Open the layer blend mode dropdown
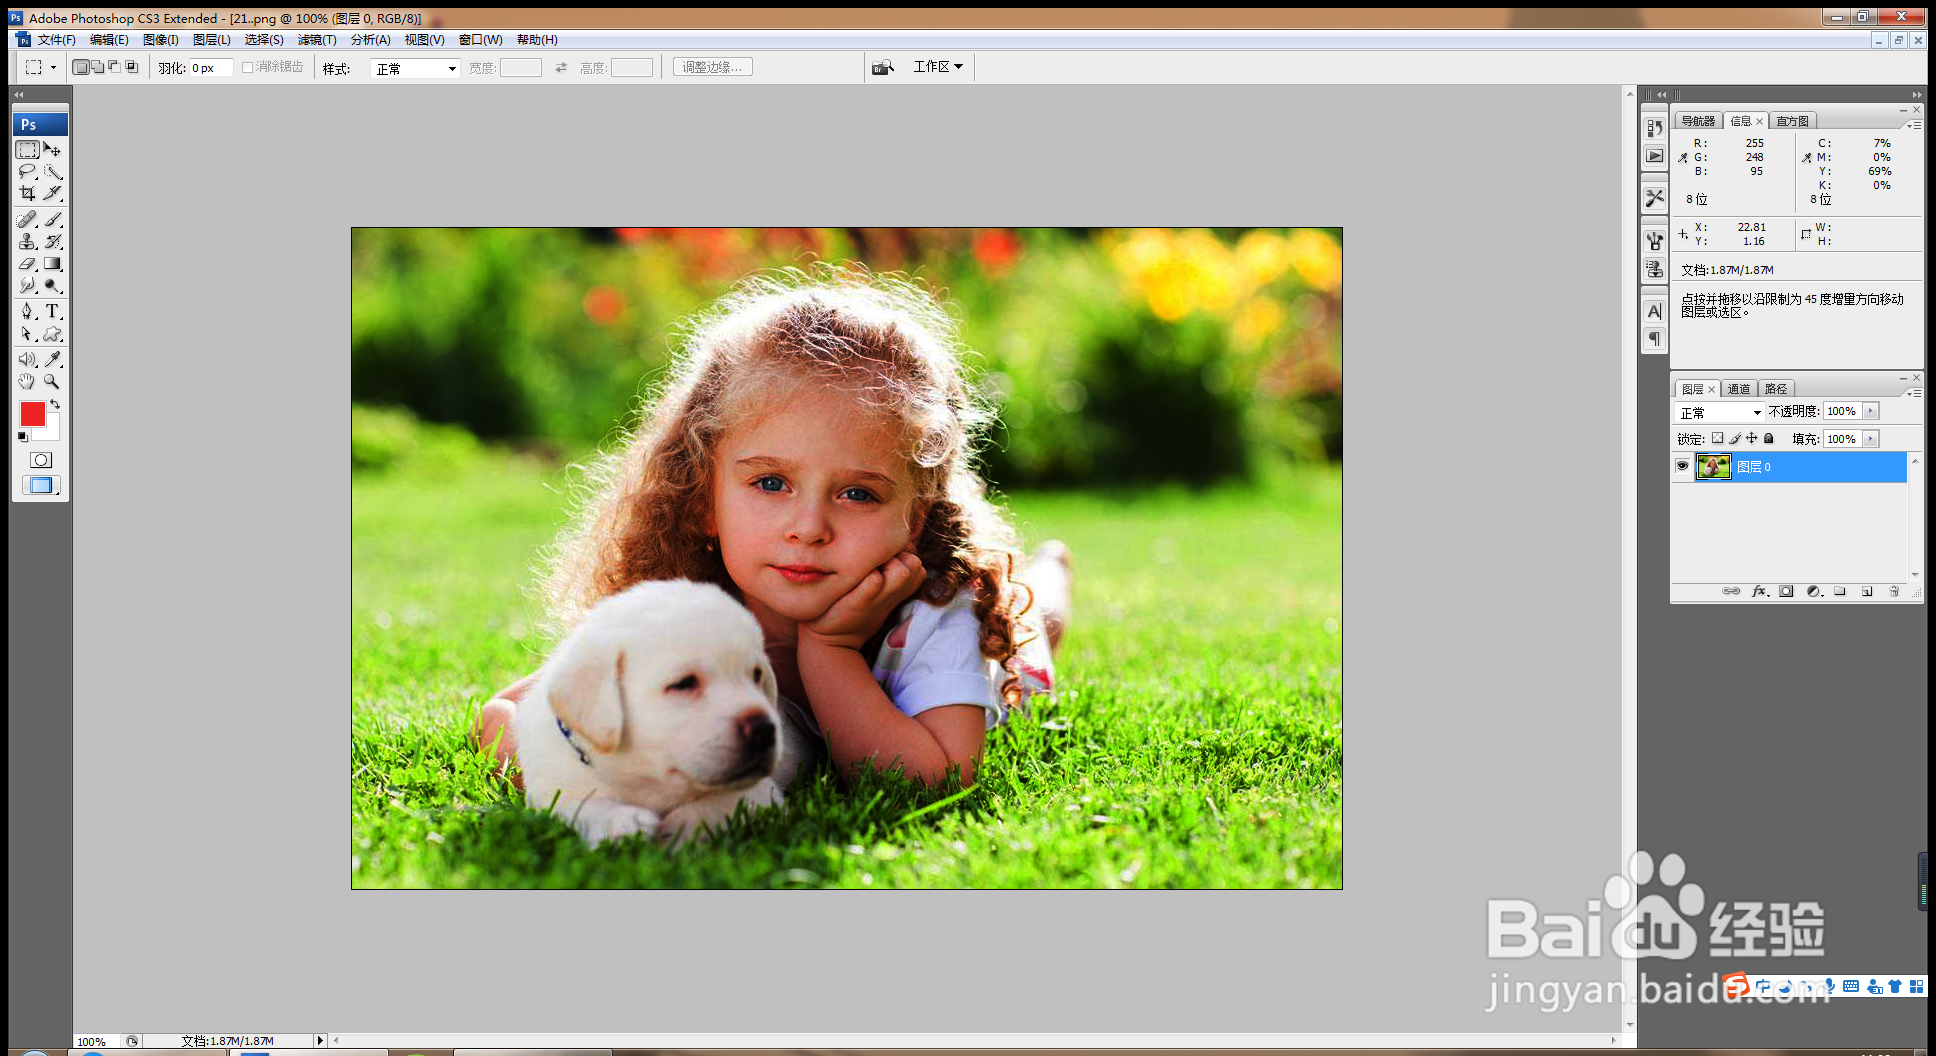This screenshot has width=1936, height=1056. tap(1720, 412)
